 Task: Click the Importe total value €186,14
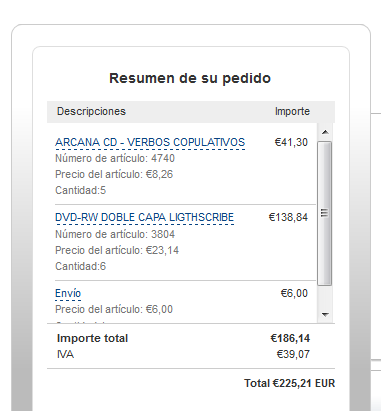coord(290,338)
